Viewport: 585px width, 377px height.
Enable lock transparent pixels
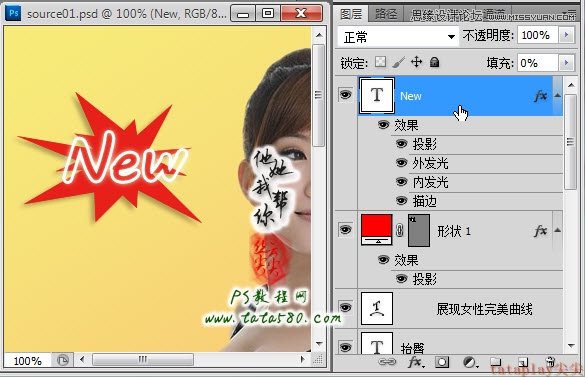click(x=381, y=62)
